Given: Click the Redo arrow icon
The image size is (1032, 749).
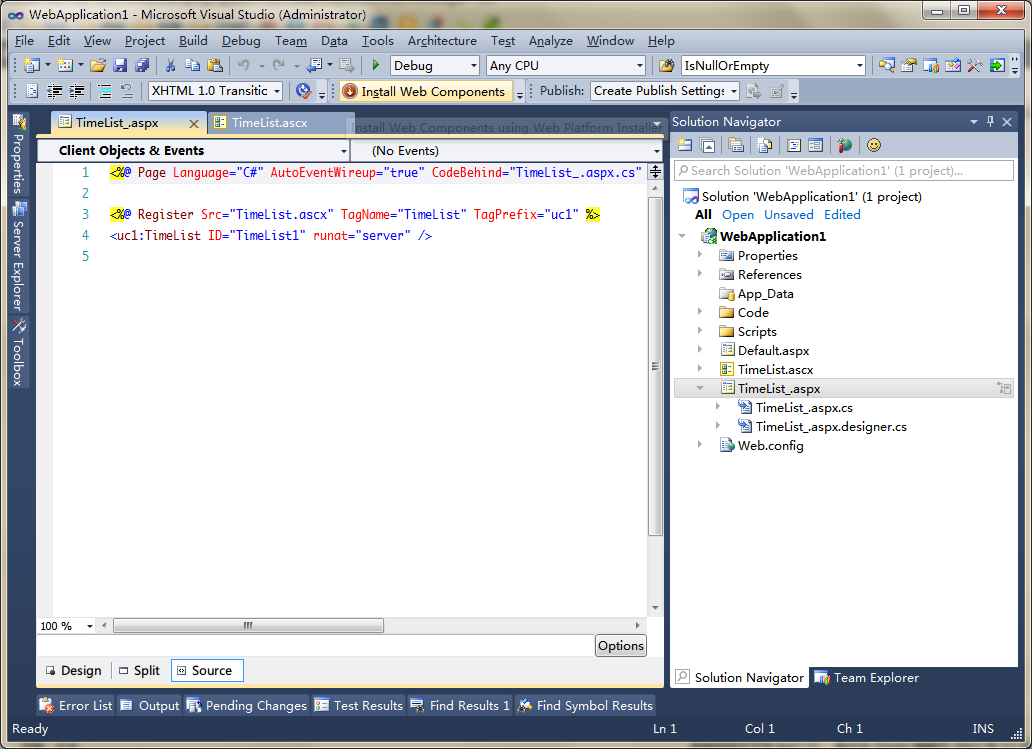Looking at the screenshot, I should point(279,65).
